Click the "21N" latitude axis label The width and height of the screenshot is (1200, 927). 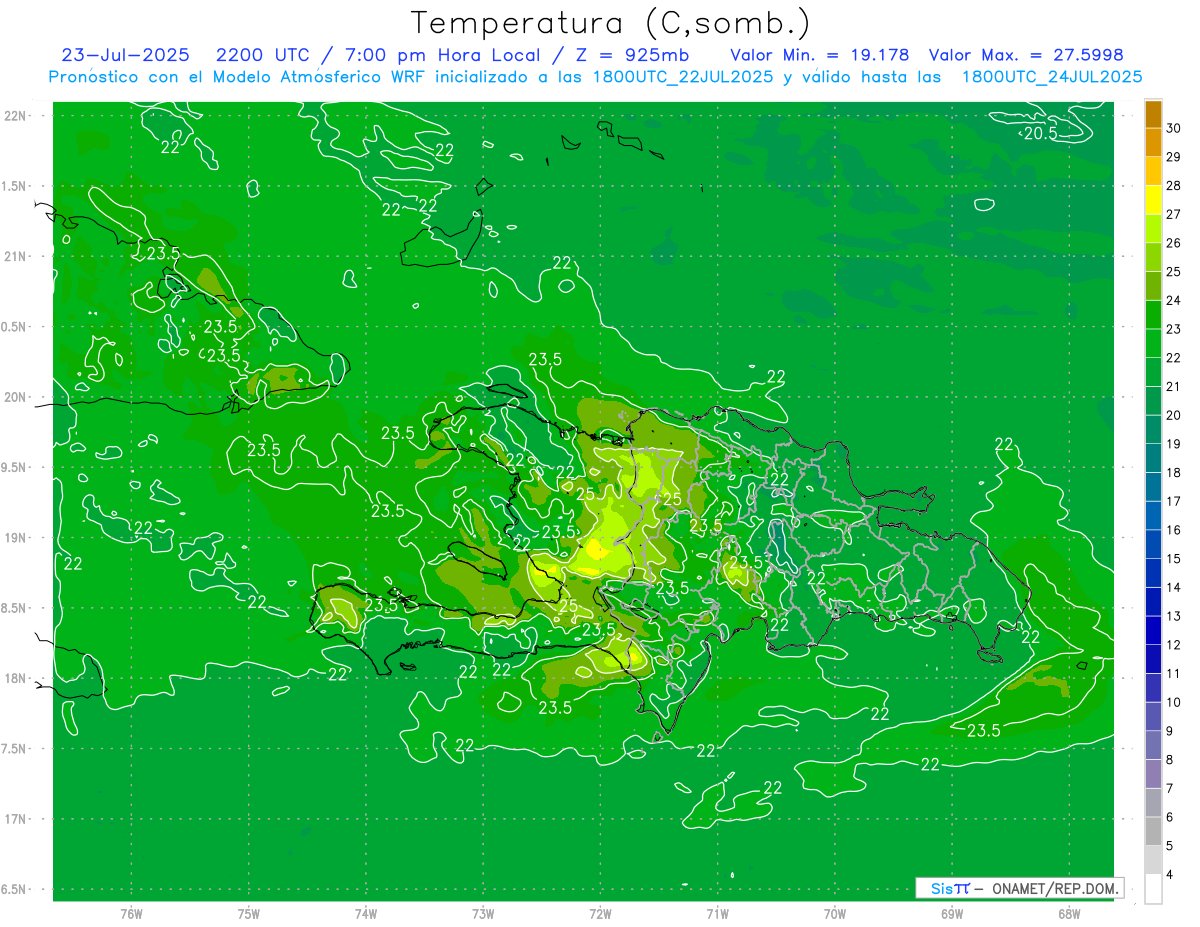(15, 256)
